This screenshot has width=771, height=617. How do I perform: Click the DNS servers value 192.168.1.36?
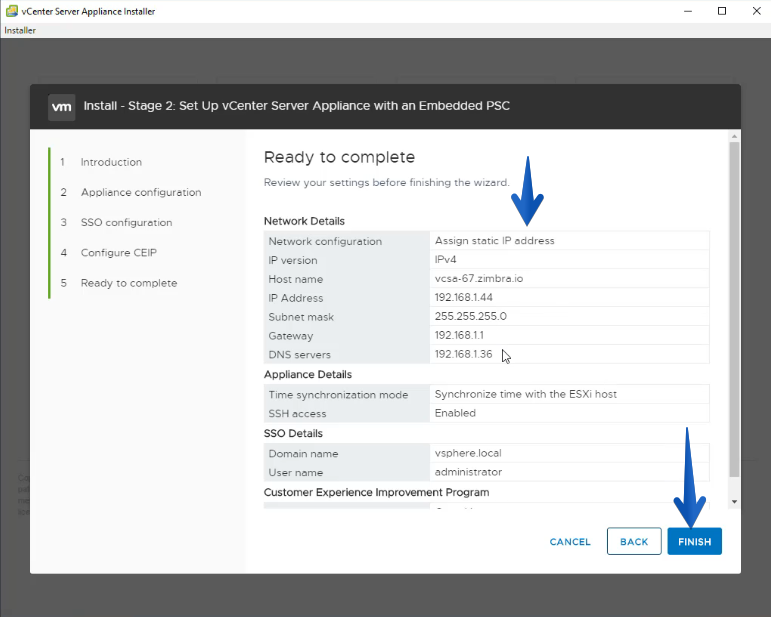click(463, 354)
